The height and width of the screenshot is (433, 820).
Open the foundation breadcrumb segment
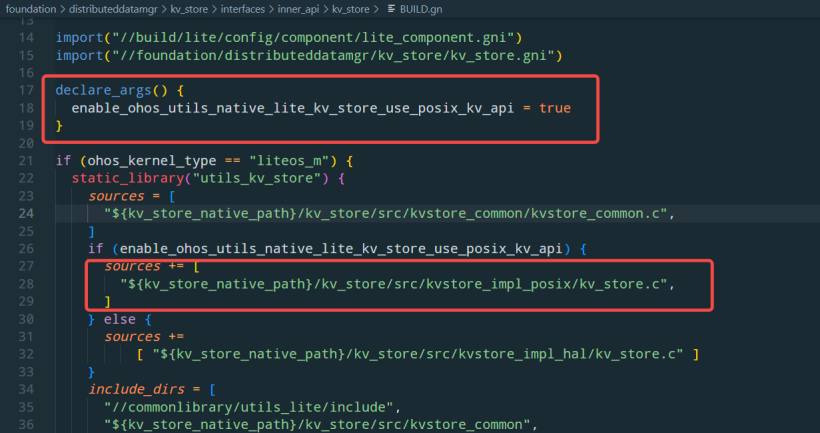point(31,10)
